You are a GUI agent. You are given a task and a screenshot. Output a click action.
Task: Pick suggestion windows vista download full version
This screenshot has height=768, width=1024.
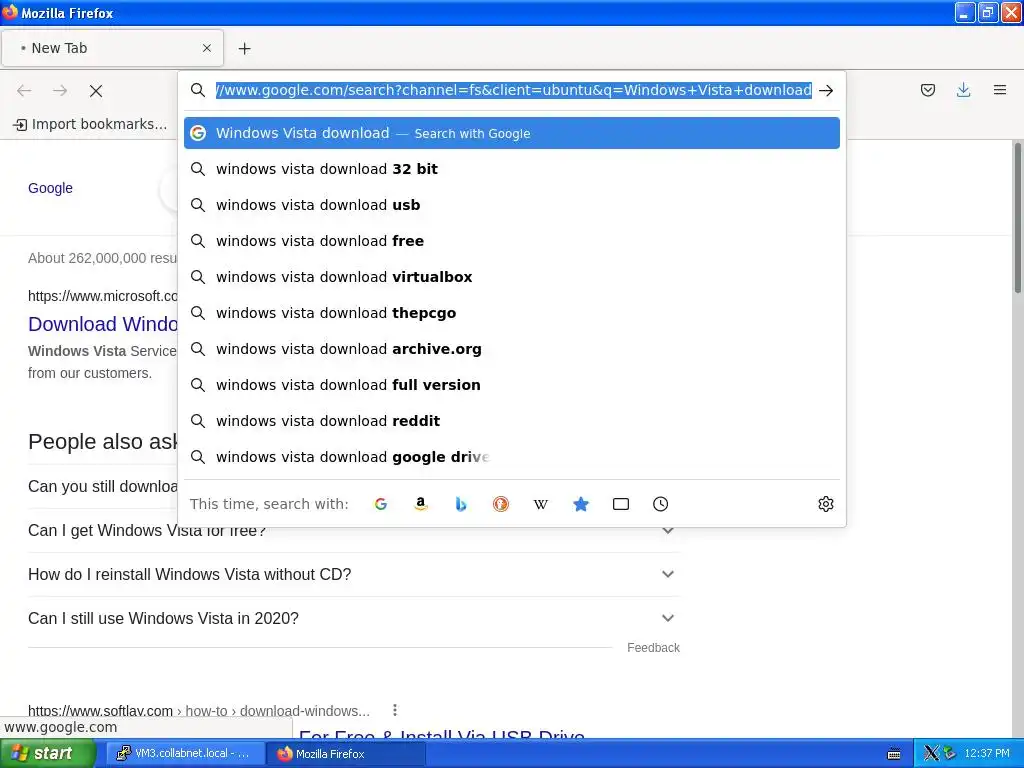512,385
